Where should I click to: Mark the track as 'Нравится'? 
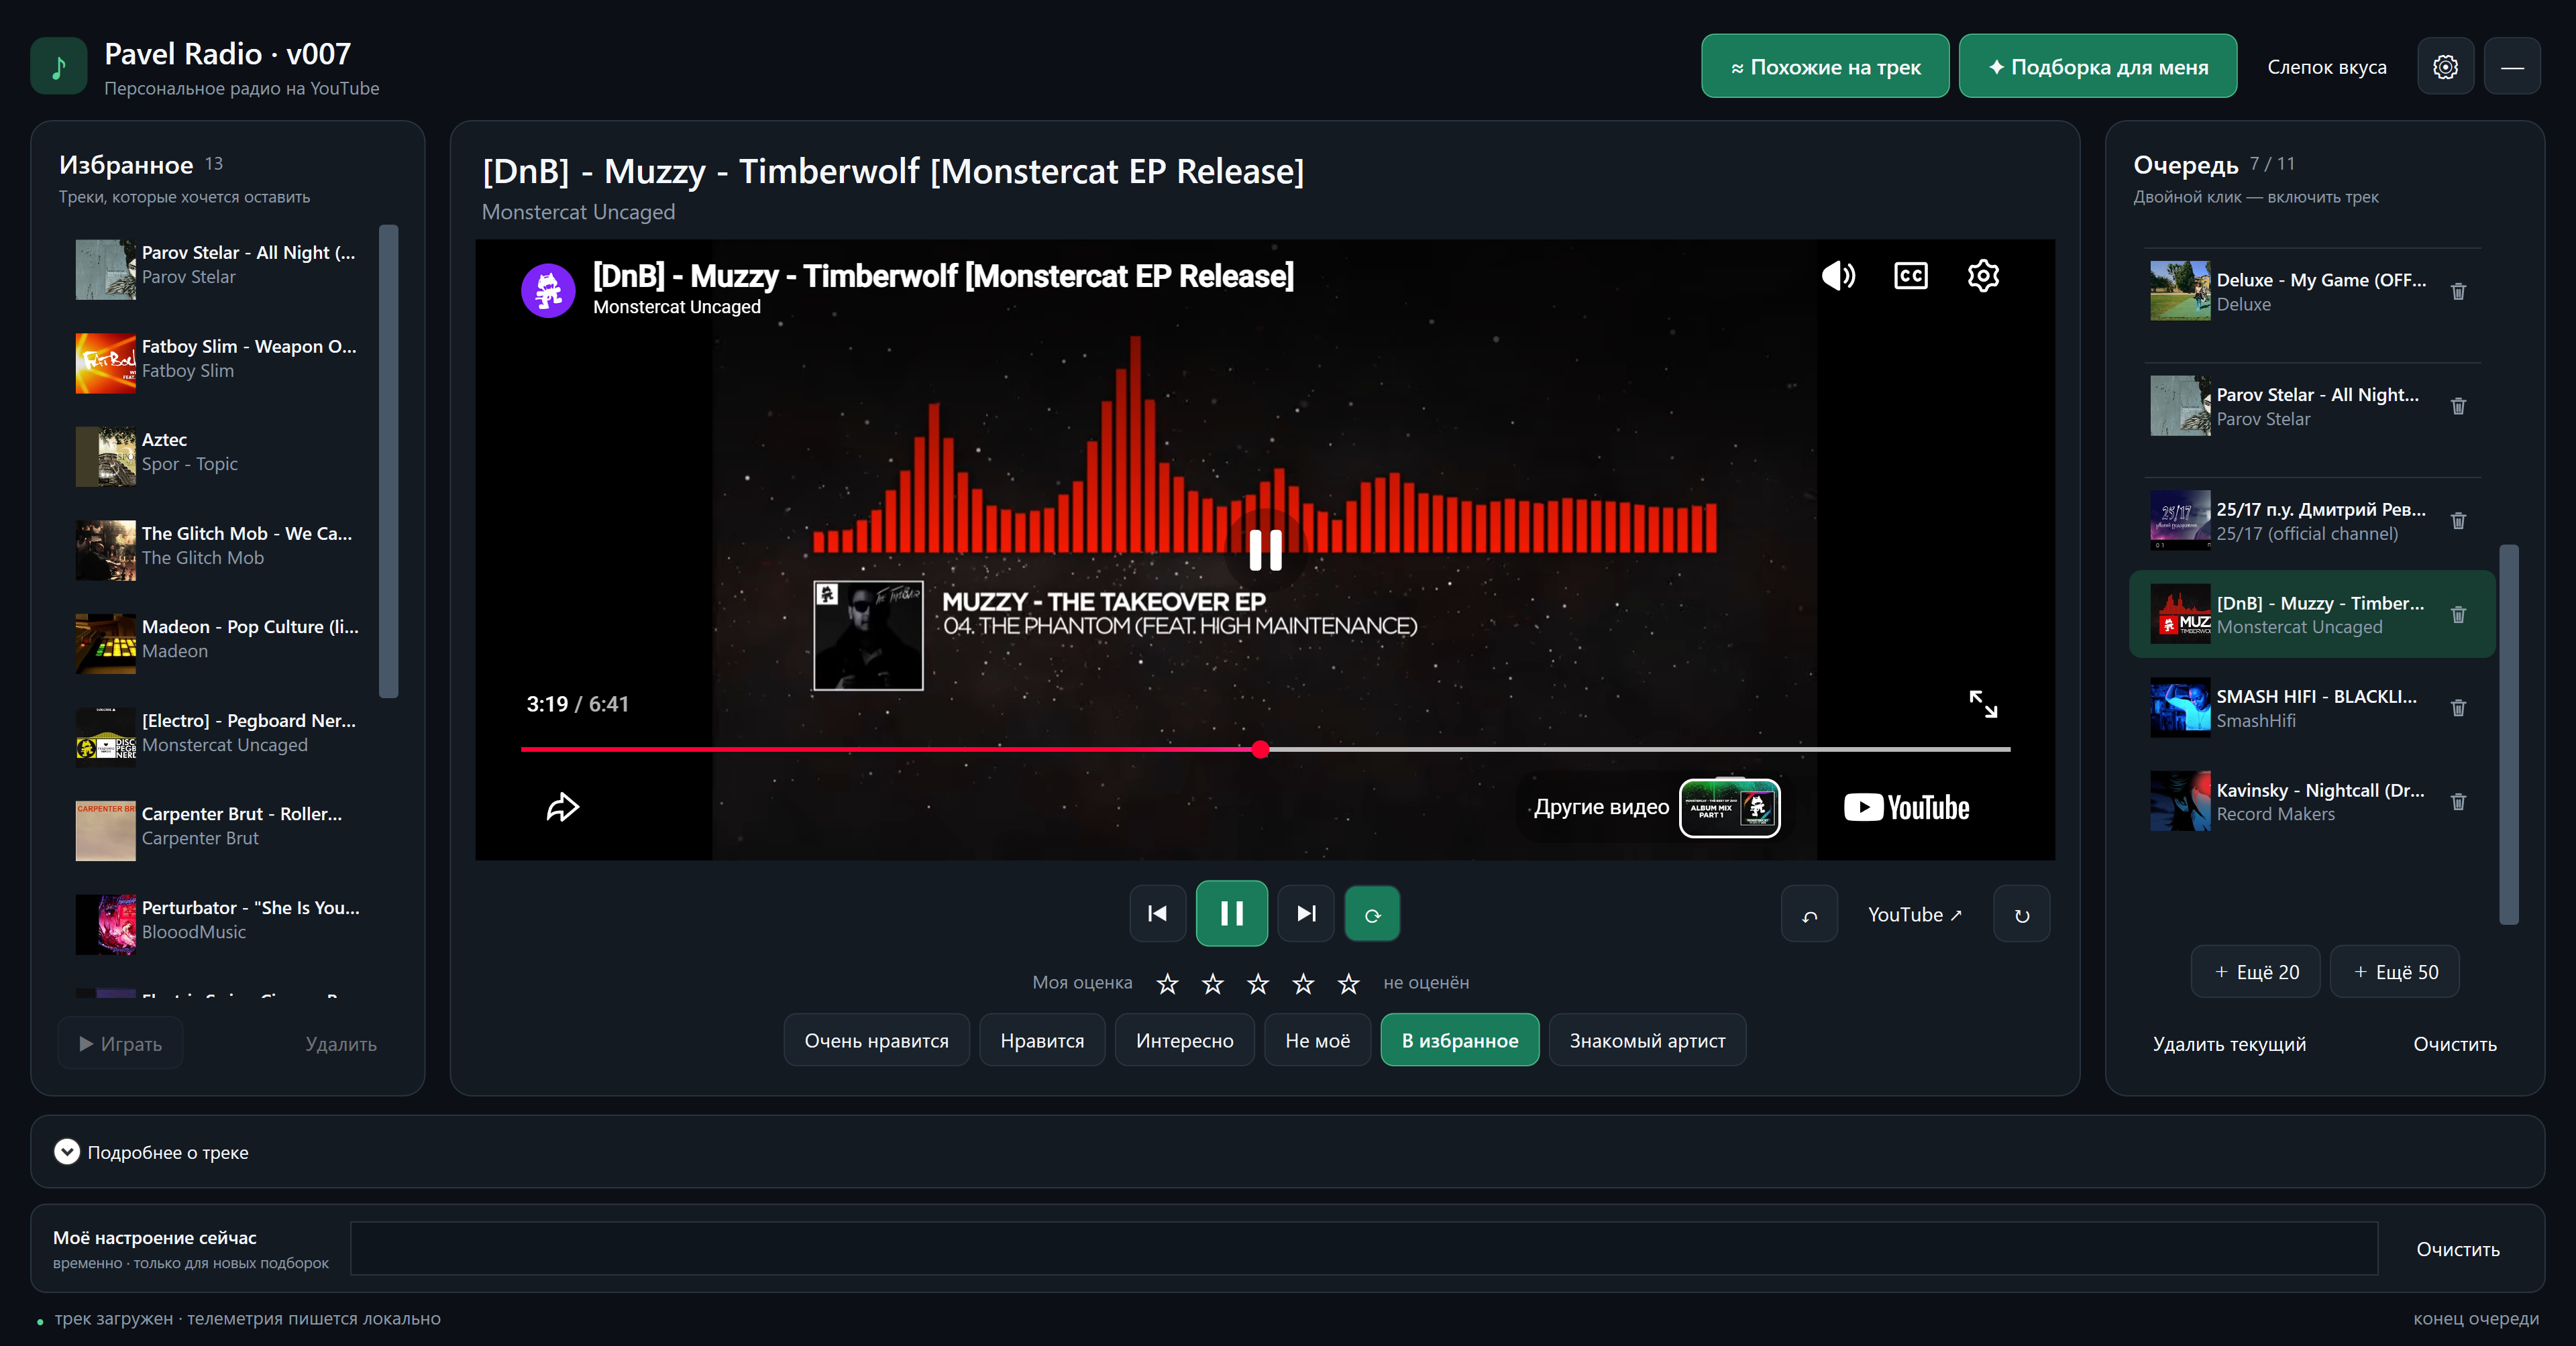click(1042, 1040)
